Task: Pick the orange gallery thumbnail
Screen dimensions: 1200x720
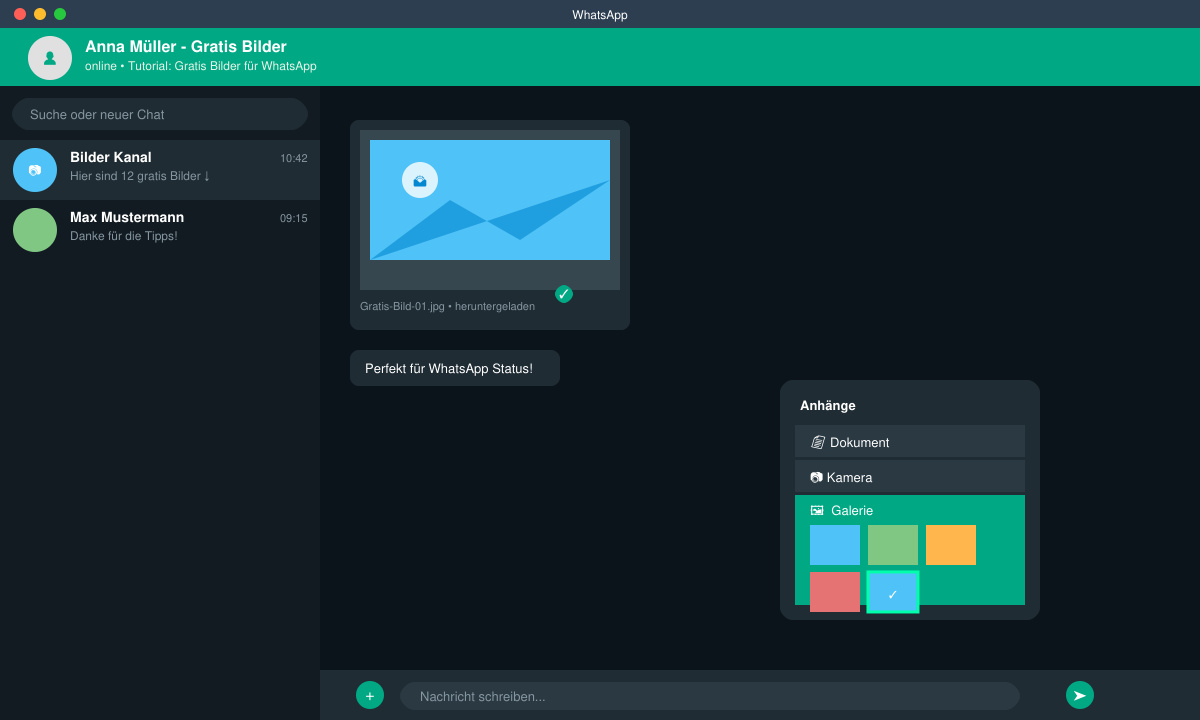Action: 951,545
